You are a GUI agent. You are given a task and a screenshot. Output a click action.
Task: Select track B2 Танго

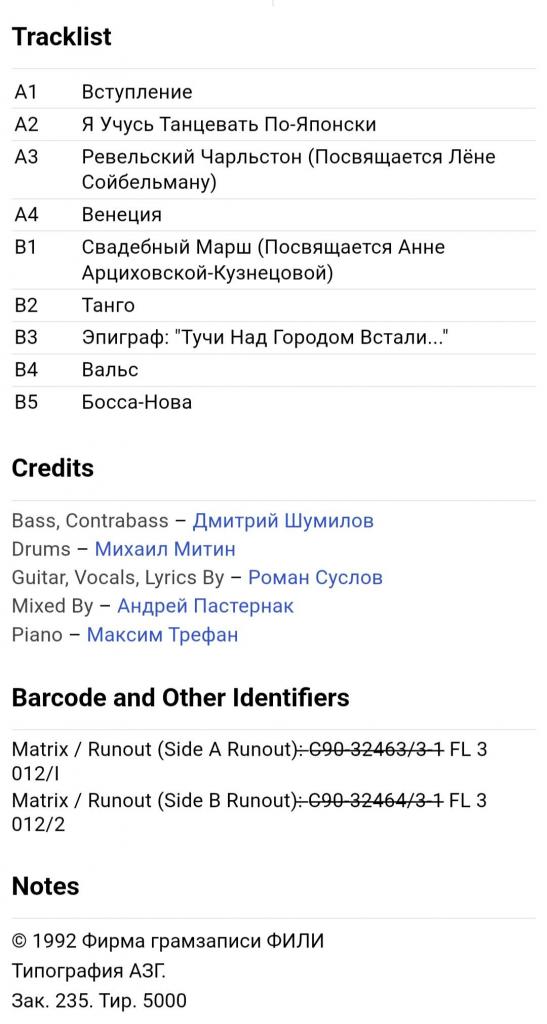274,306
